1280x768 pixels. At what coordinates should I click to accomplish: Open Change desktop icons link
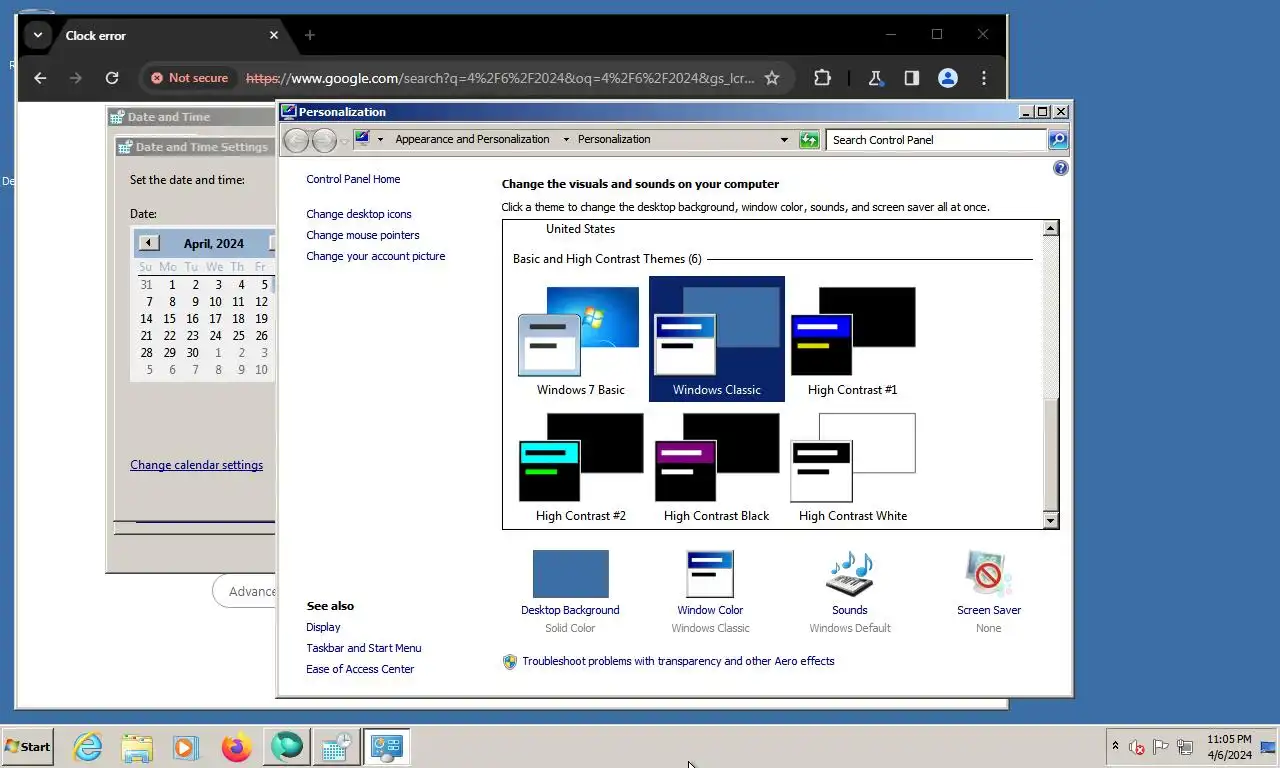coord(359,214)
